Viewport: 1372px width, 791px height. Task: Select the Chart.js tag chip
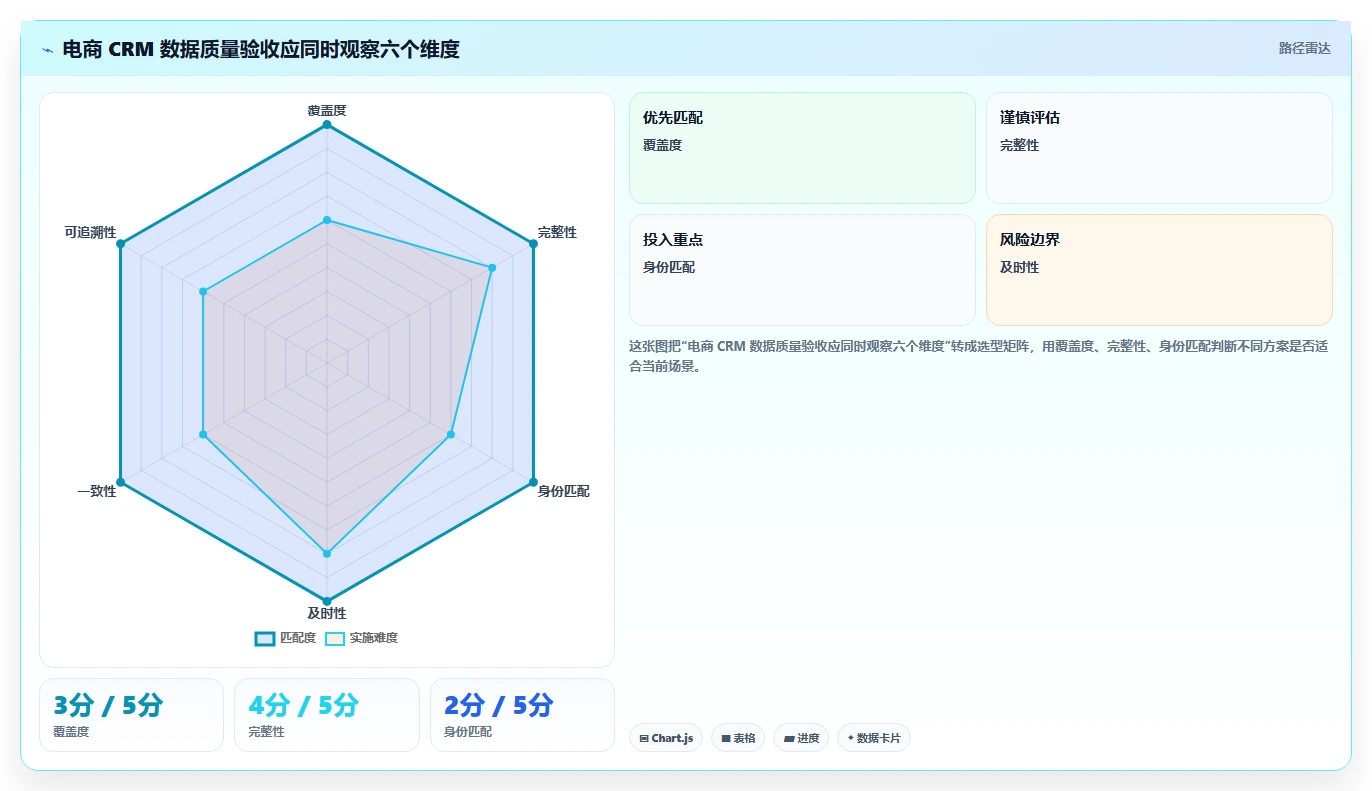[666, 738]
